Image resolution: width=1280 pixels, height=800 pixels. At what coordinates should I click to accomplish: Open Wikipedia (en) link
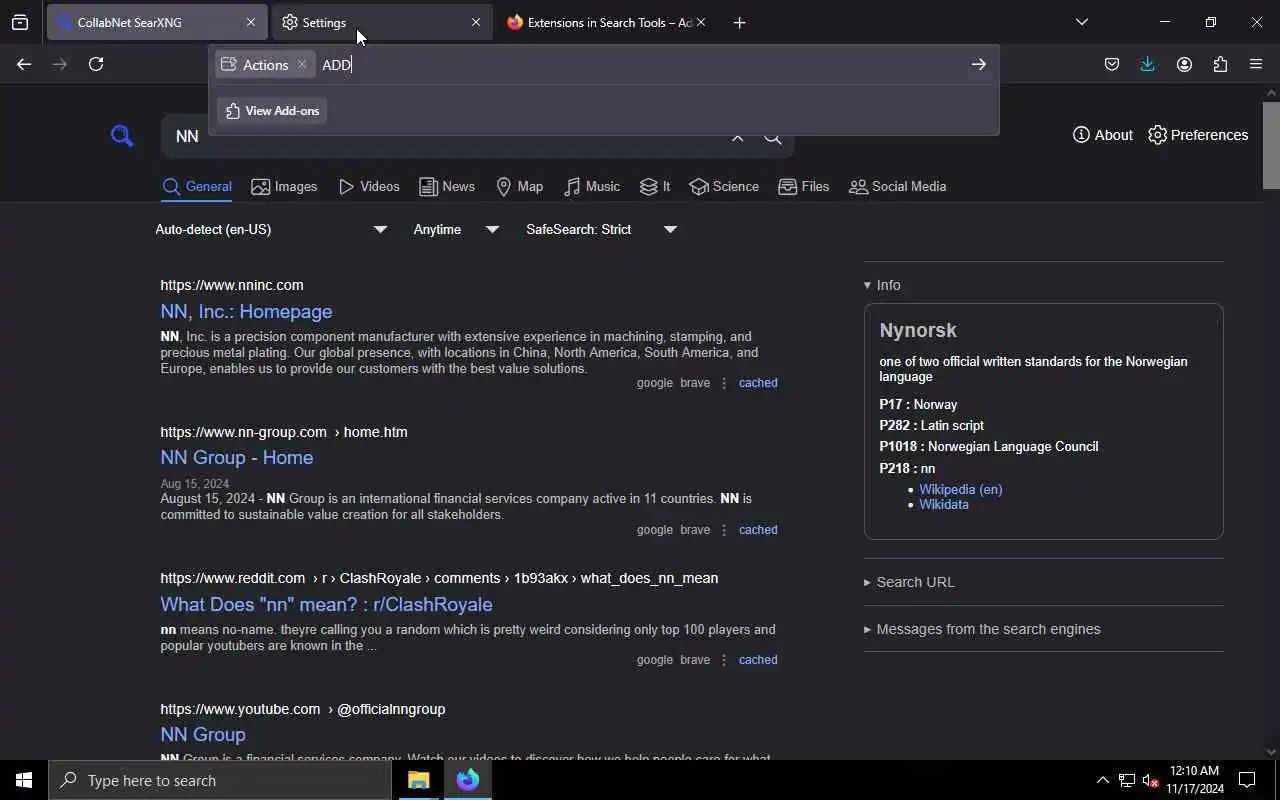pyautogui.click(x=961, y=489)
